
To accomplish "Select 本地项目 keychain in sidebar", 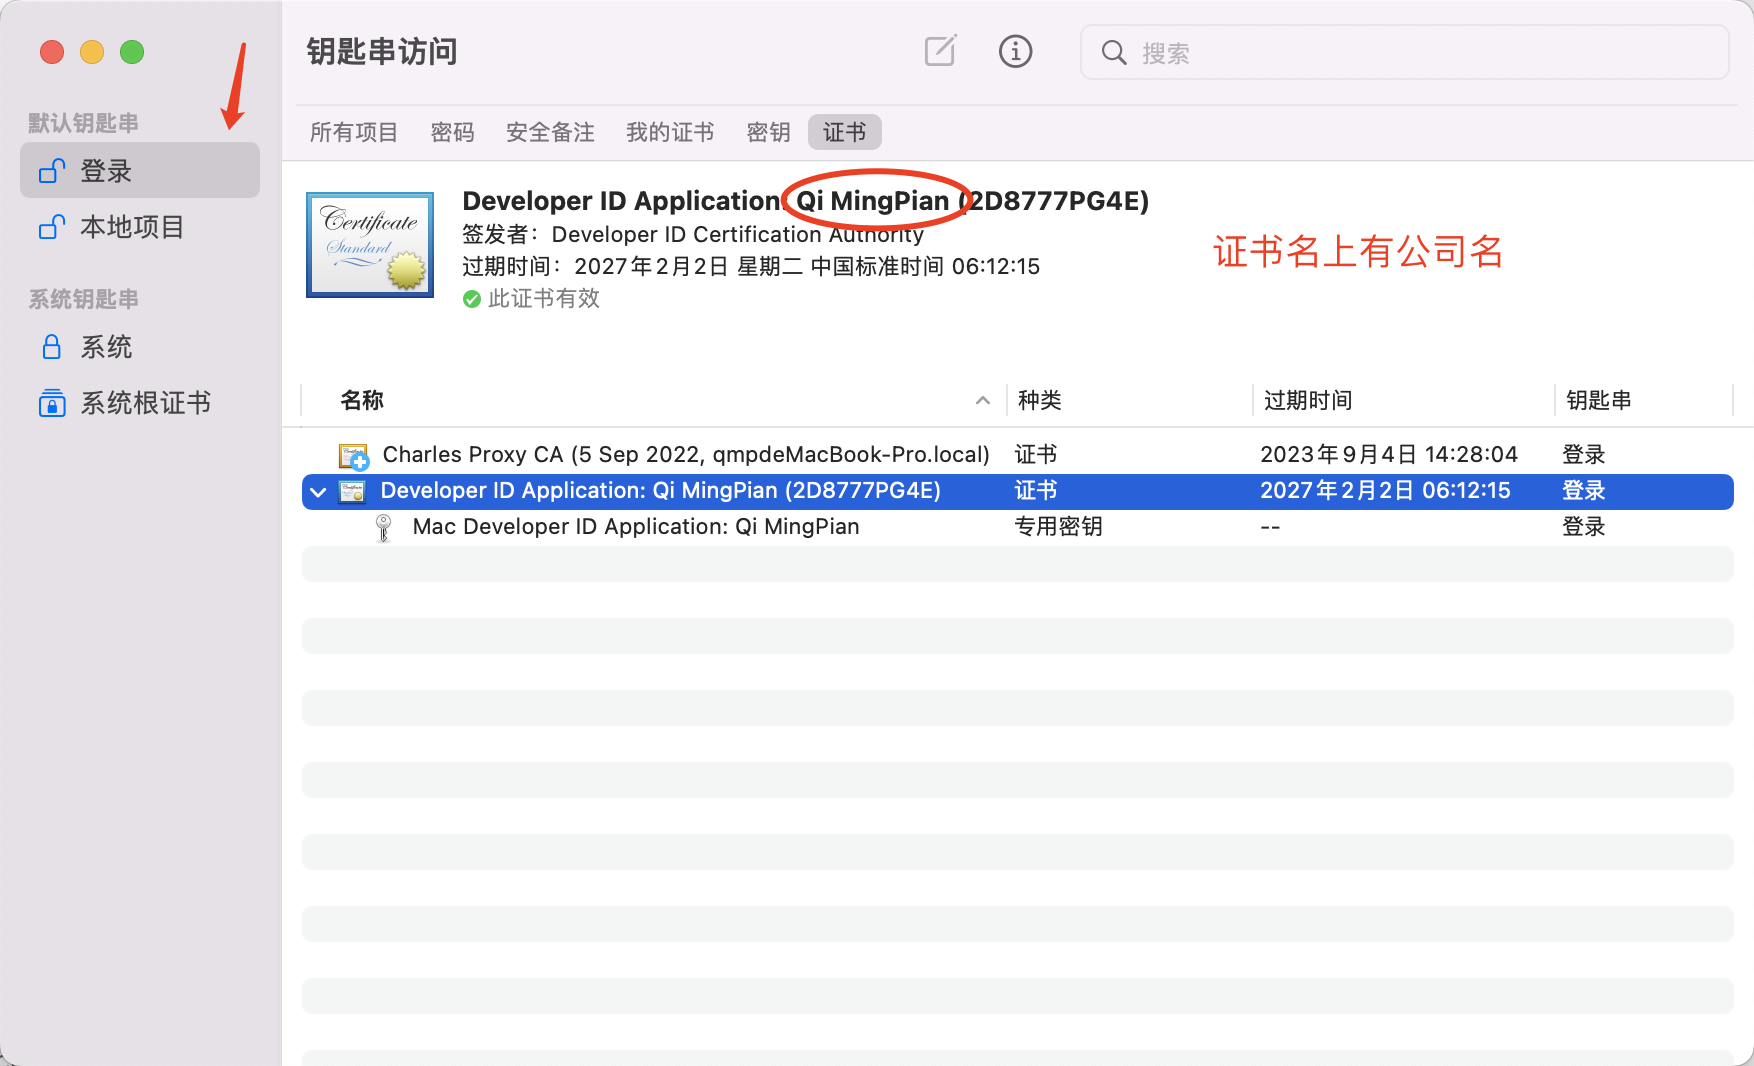I will click(x=140, y=227).
